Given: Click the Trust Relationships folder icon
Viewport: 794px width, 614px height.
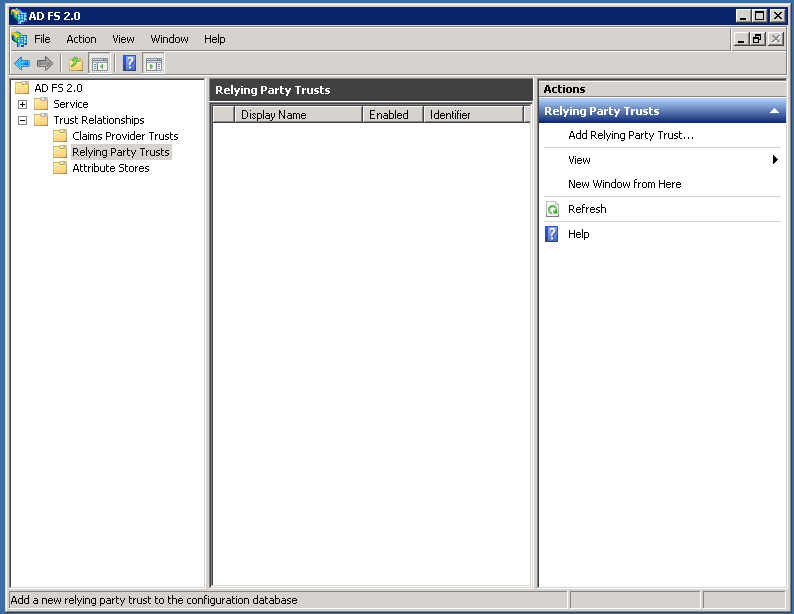Looking at the screenshot, I should tap(41, 120).
